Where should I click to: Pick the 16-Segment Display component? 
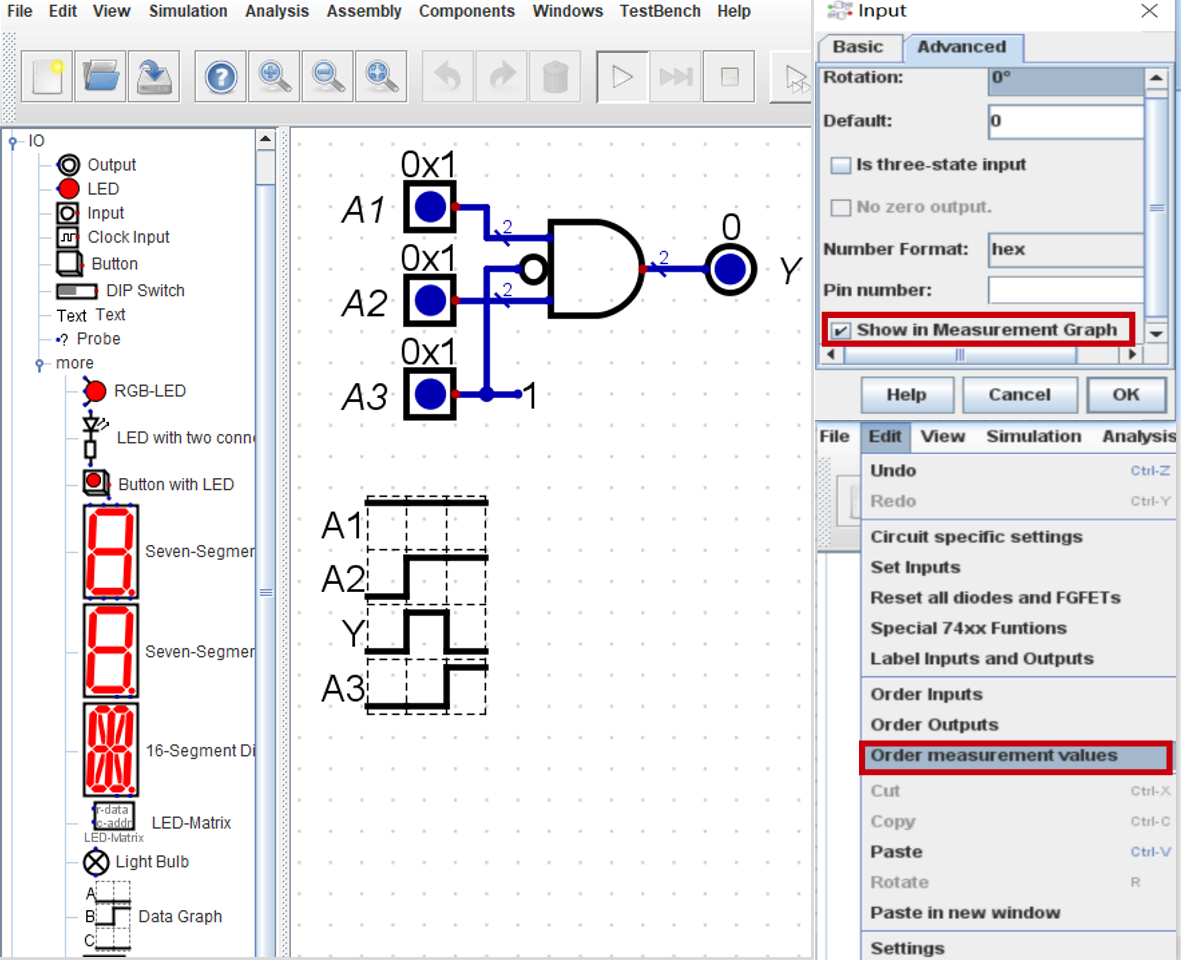(170, 750)
